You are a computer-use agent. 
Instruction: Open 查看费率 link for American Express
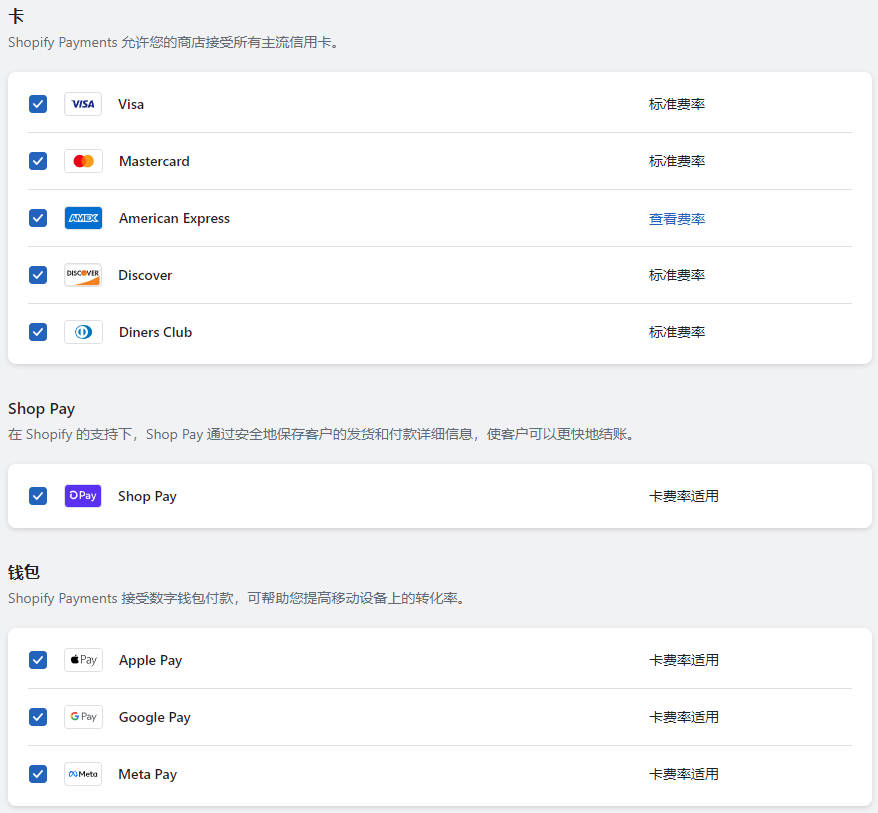coord(677,218)
